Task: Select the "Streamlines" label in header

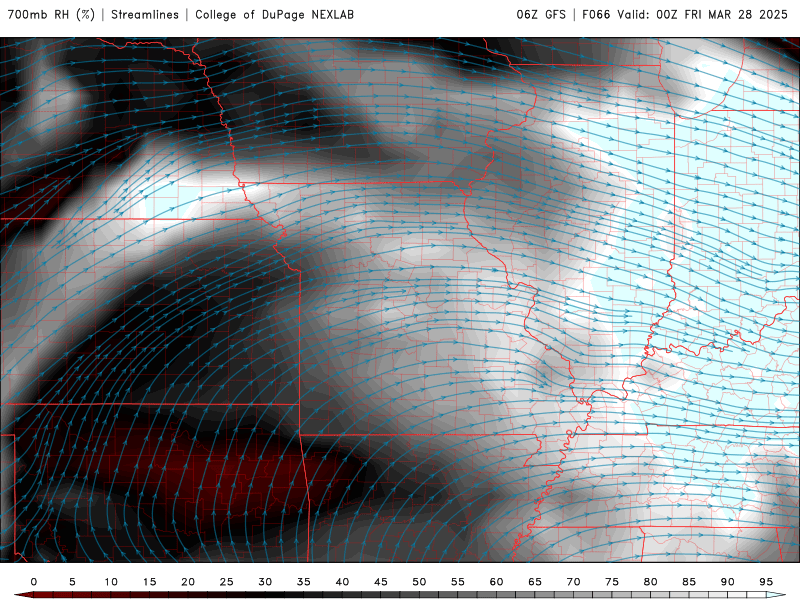Action: 145,15
